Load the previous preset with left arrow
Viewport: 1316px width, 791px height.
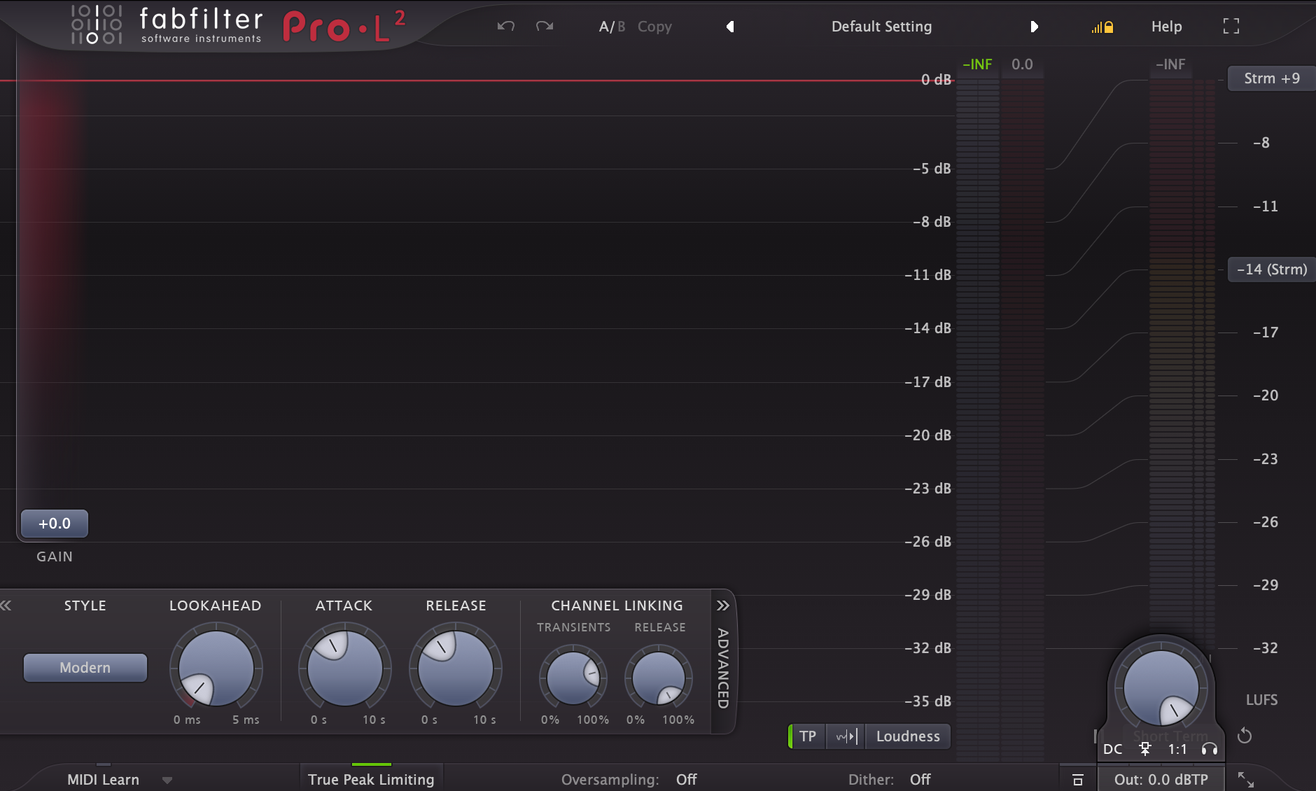point(730,27)
